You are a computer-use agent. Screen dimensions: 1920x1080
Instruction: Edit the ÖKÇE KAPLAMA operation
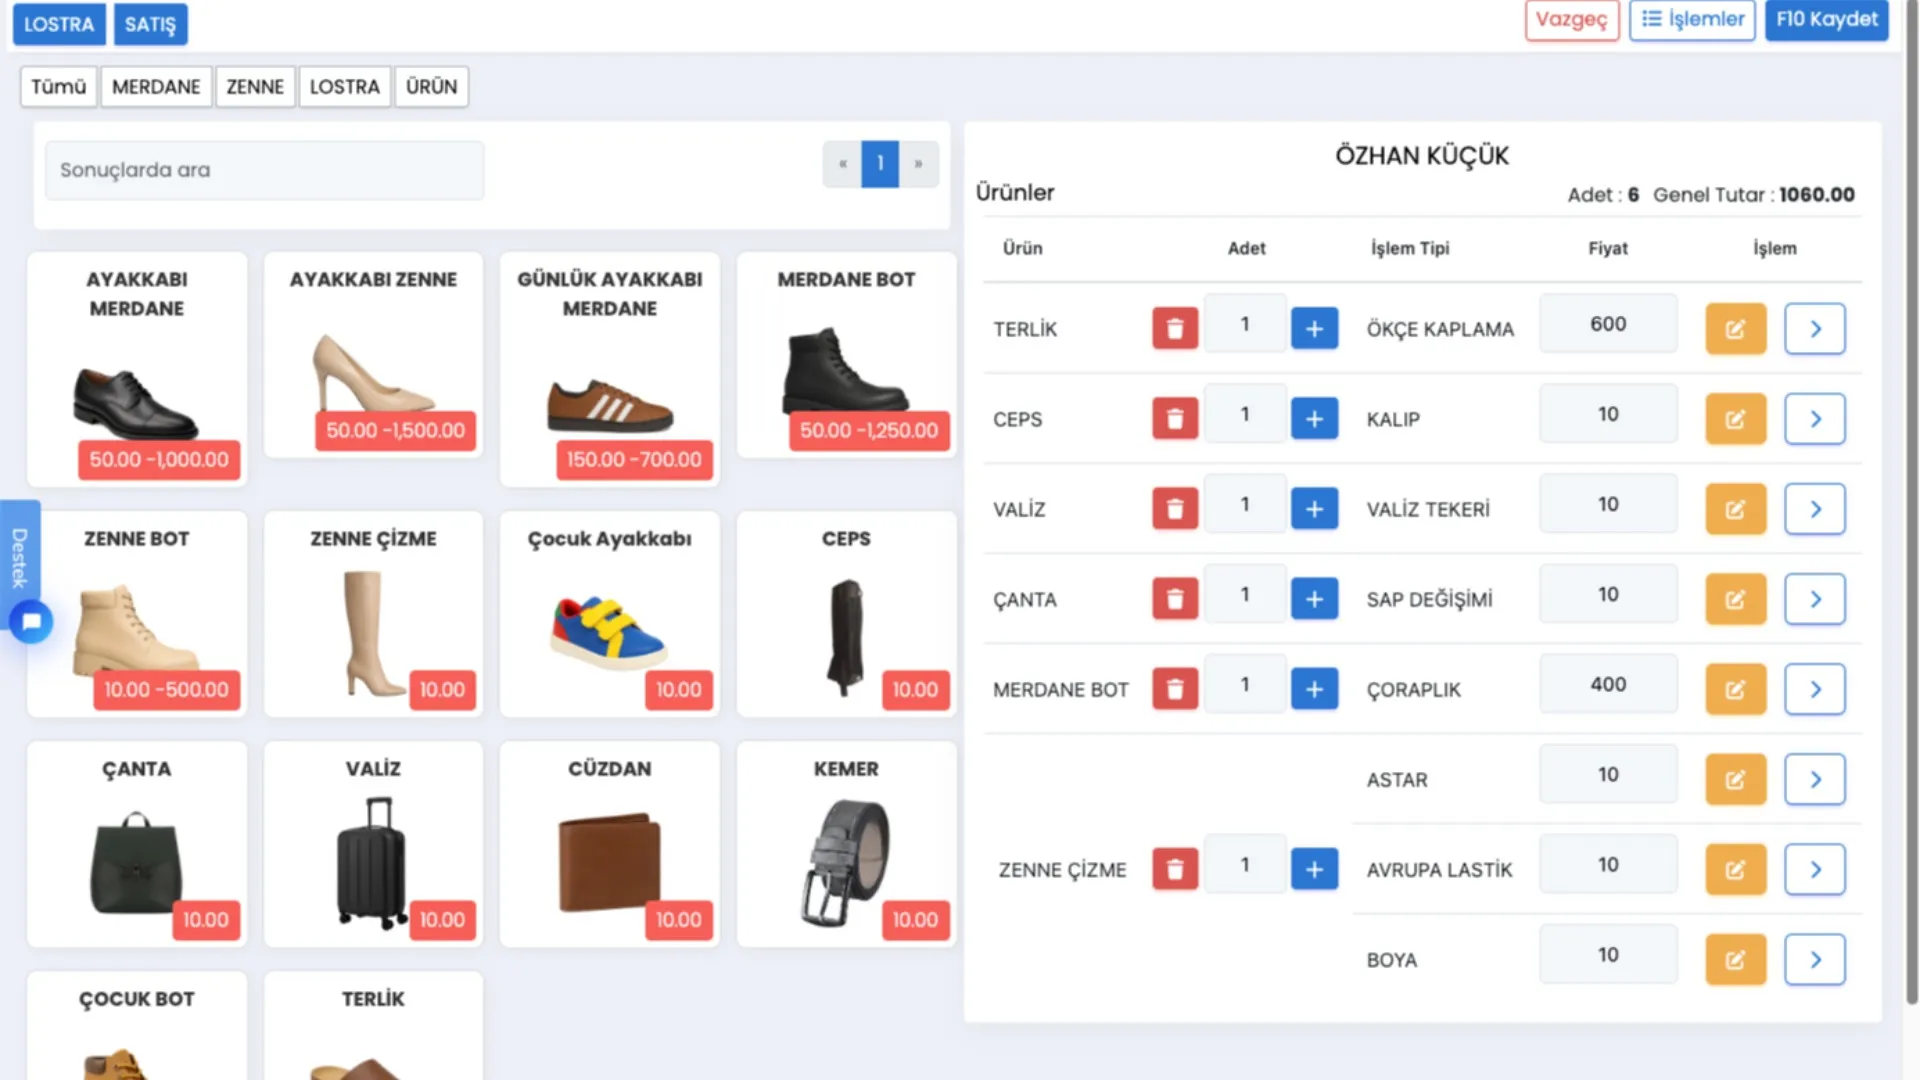[1735, 328]
